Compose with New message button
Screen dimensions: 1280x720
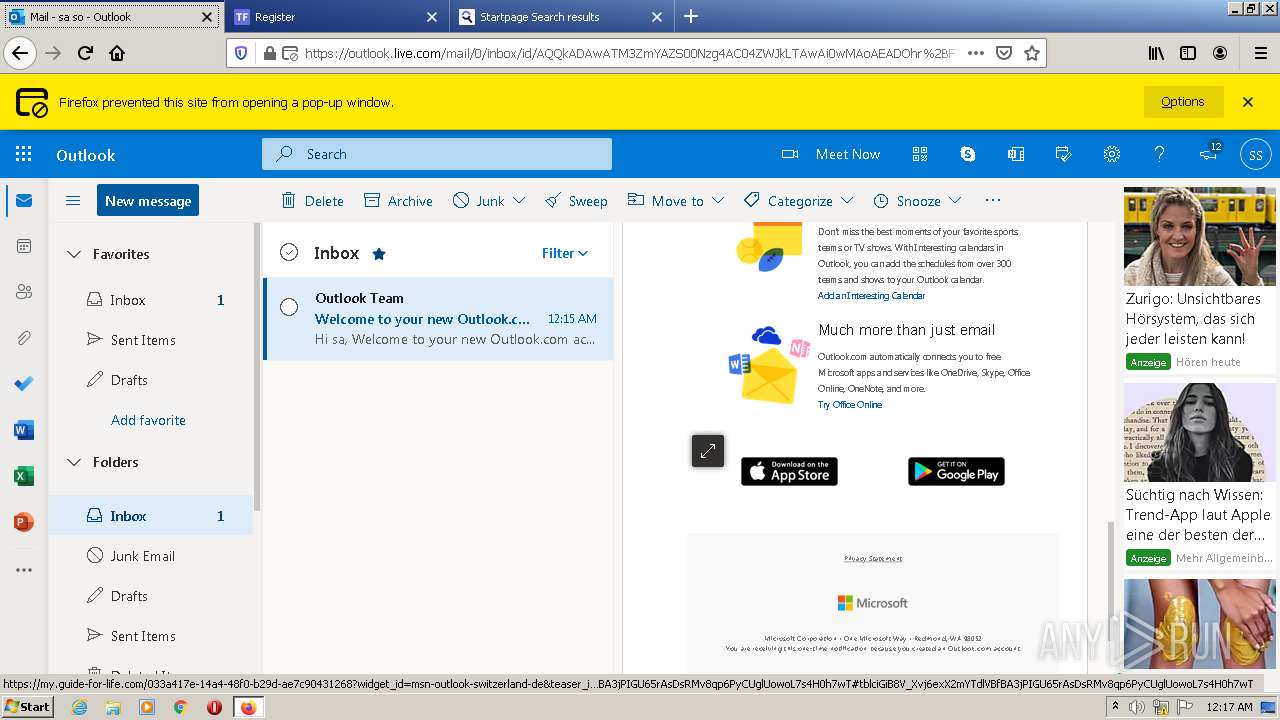[x=148, y=200]
